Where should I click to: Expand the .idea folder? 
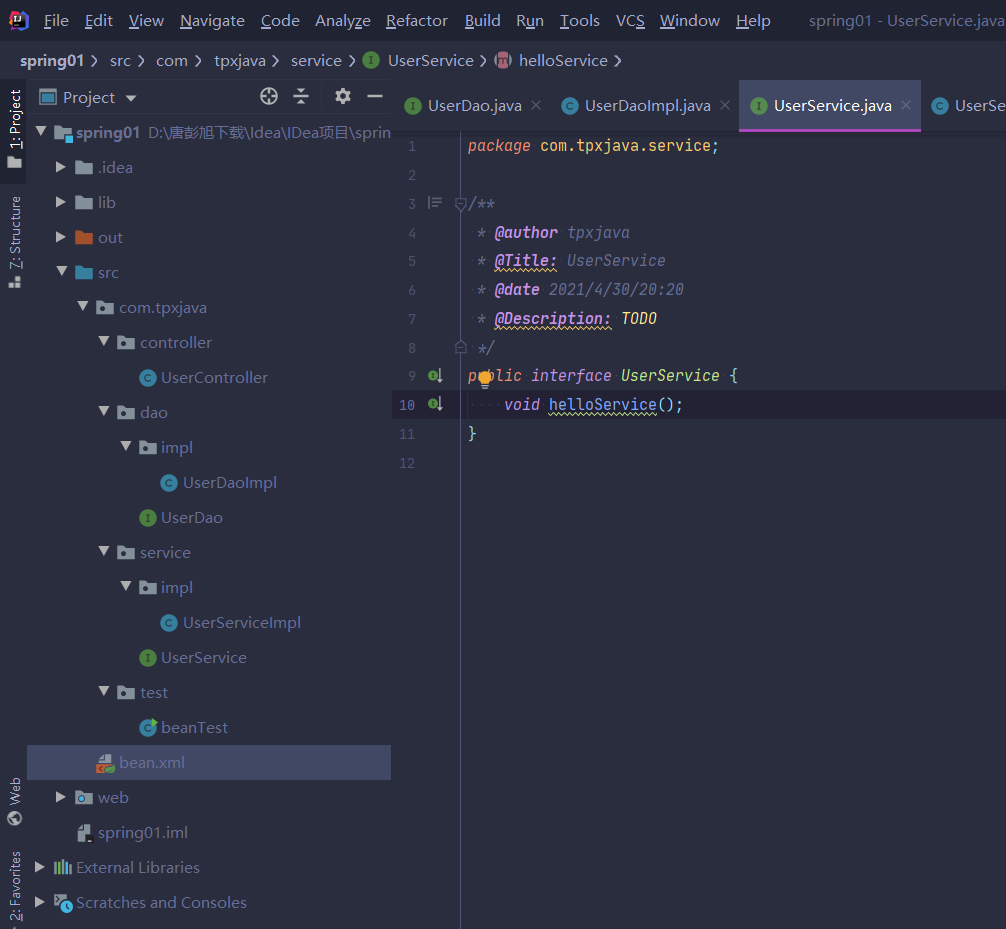click(x=60, y=167)
